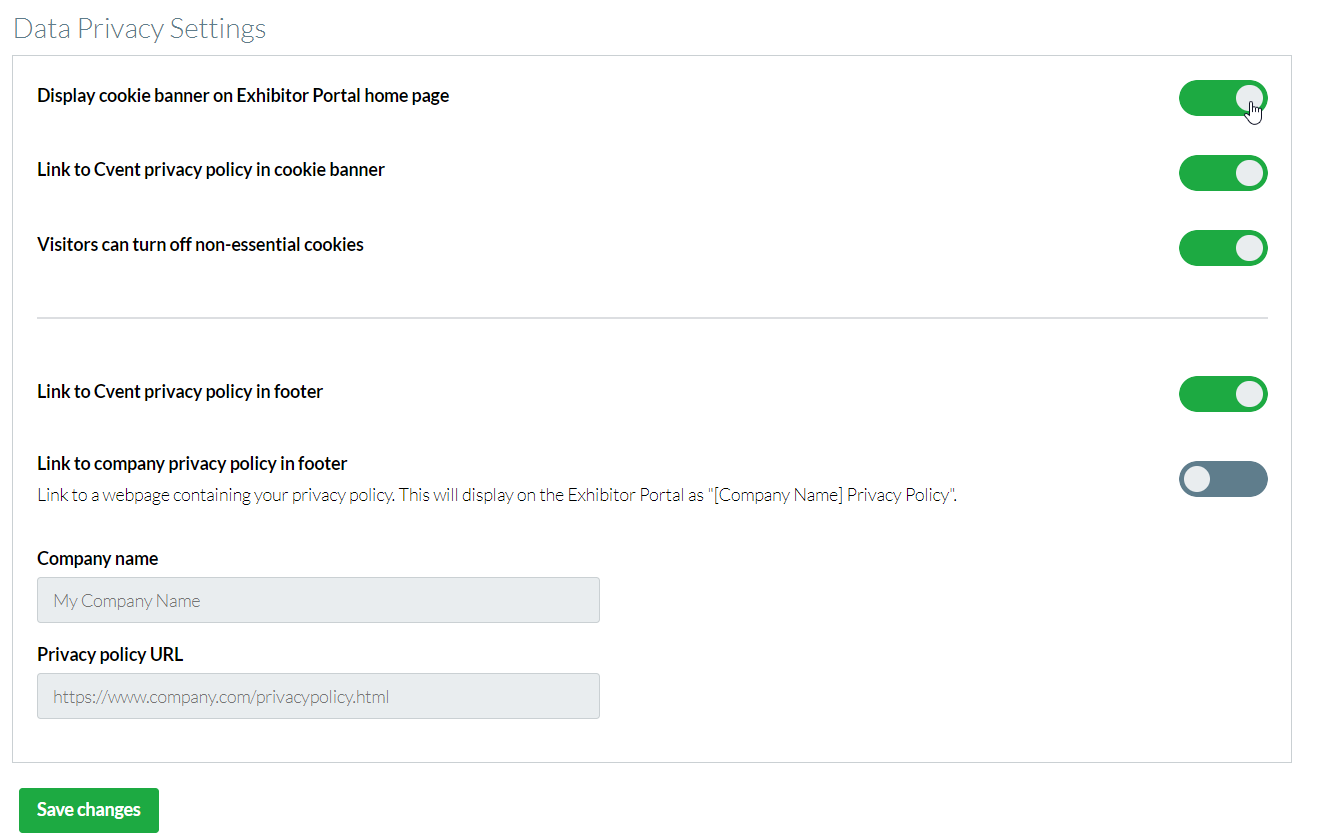Click the horizontal divider between setting groups

click(x=652, y=318)
